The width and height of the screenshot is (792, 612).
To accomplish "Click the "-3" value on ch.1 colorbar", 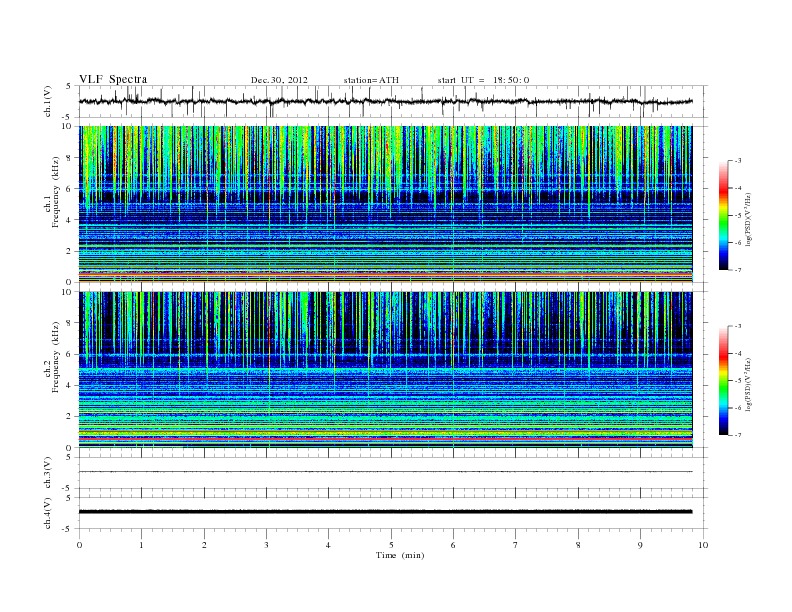I will click(x=738, y=161).
